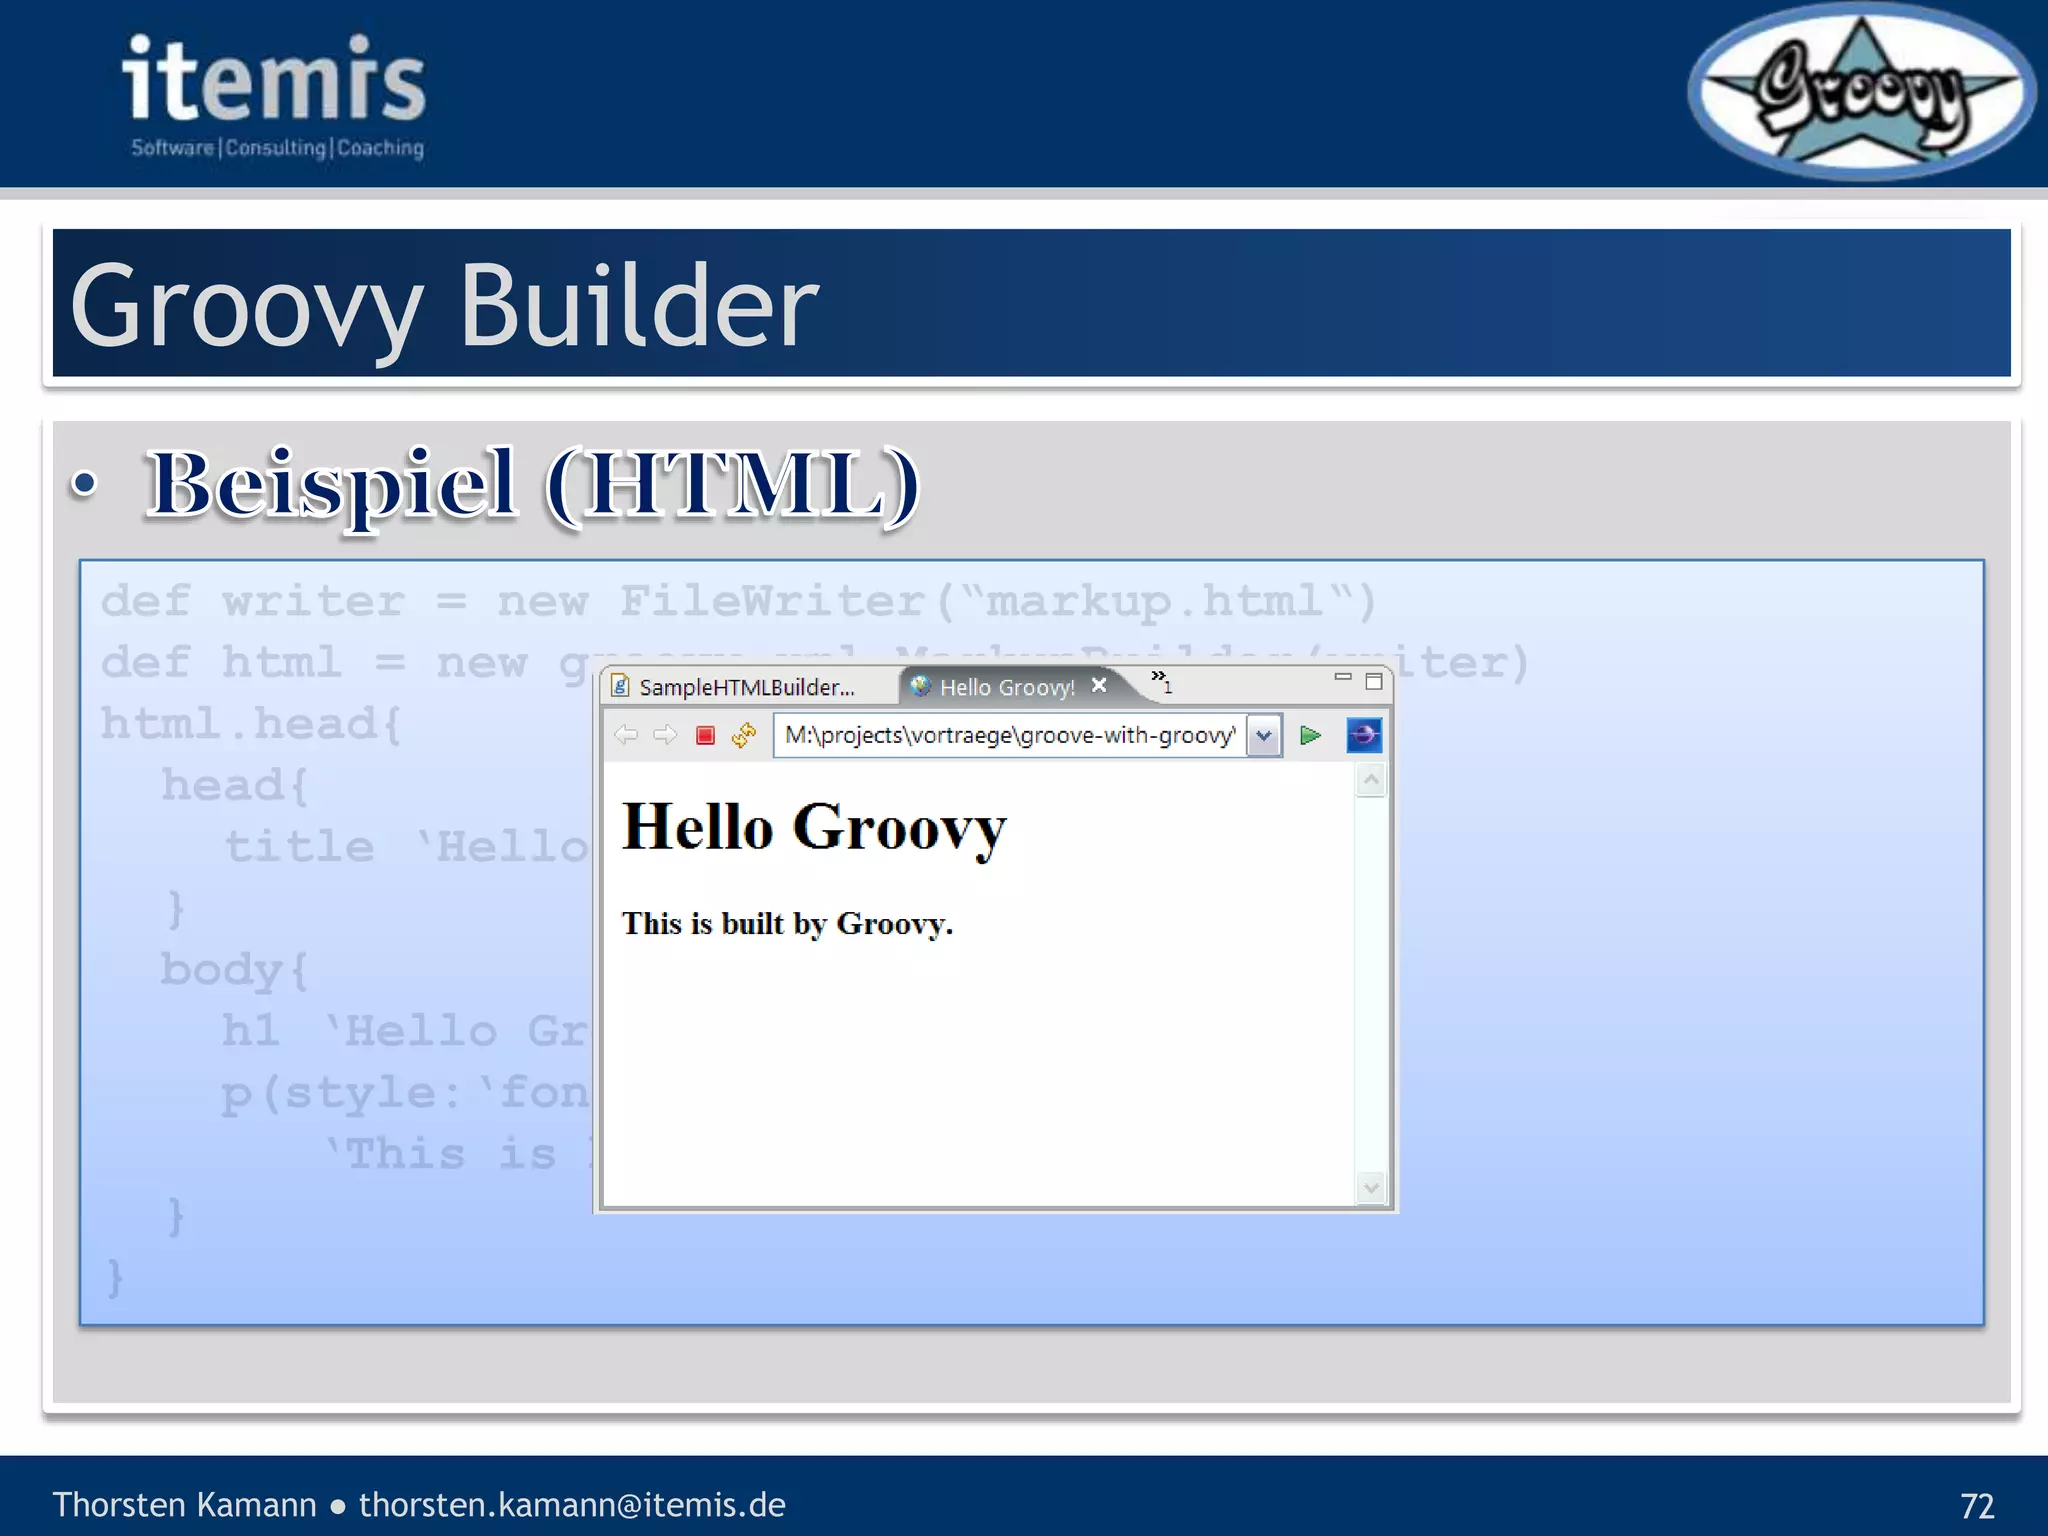Select the Hello Groovy! tab

click(x=1006, y=687)
